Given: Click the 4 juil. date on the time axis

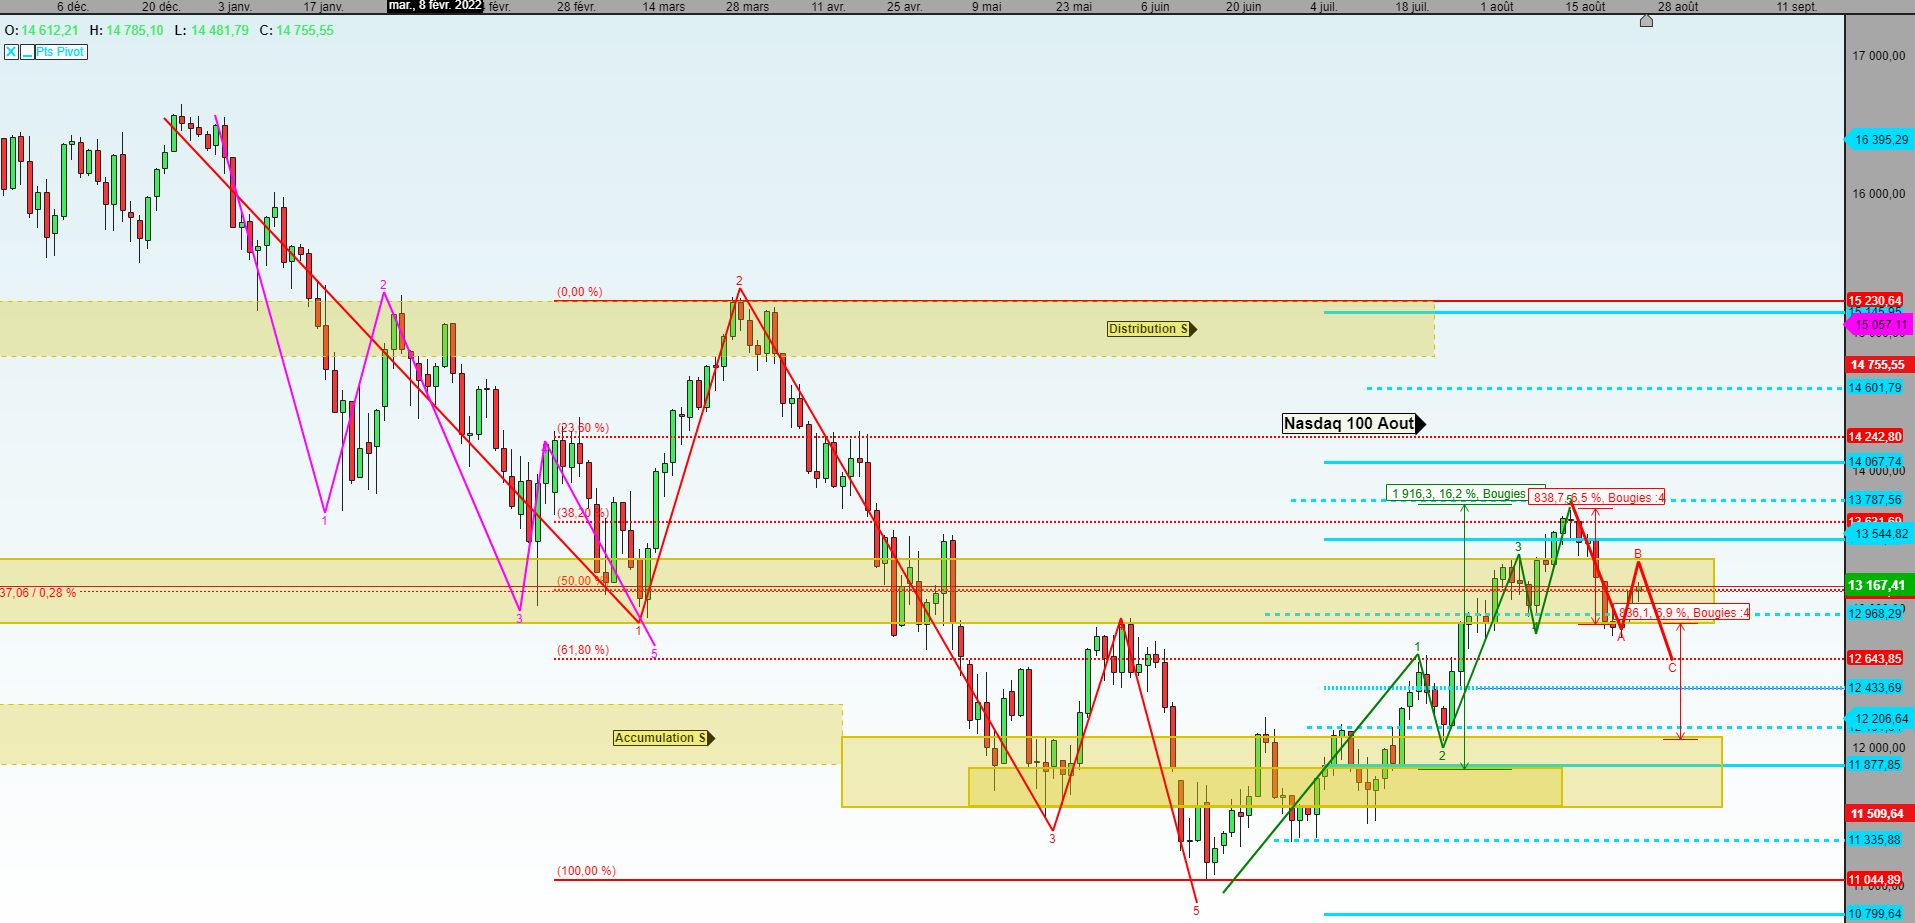Looking at the screenshot, I should [1324, 7].
